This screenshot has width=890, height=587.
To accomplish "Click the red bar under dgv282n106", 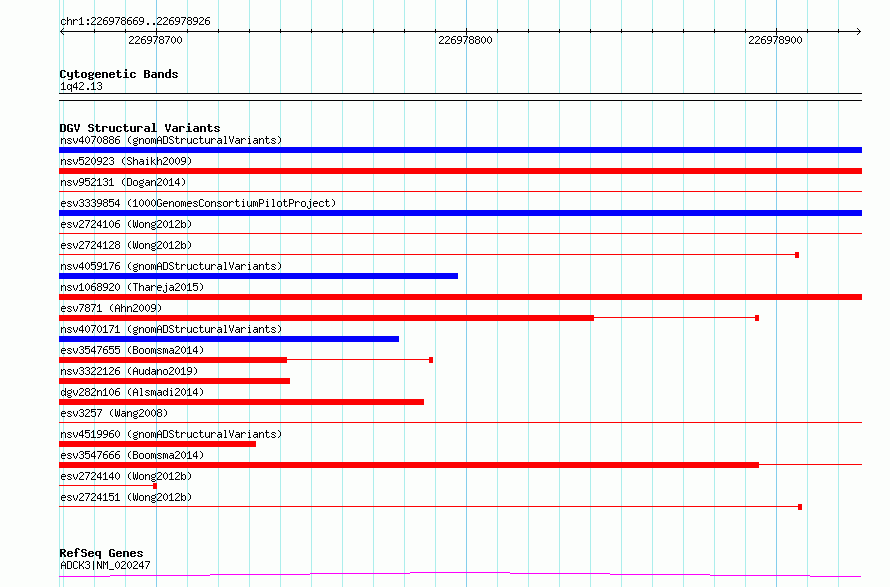I will click(x=241, y=402).
